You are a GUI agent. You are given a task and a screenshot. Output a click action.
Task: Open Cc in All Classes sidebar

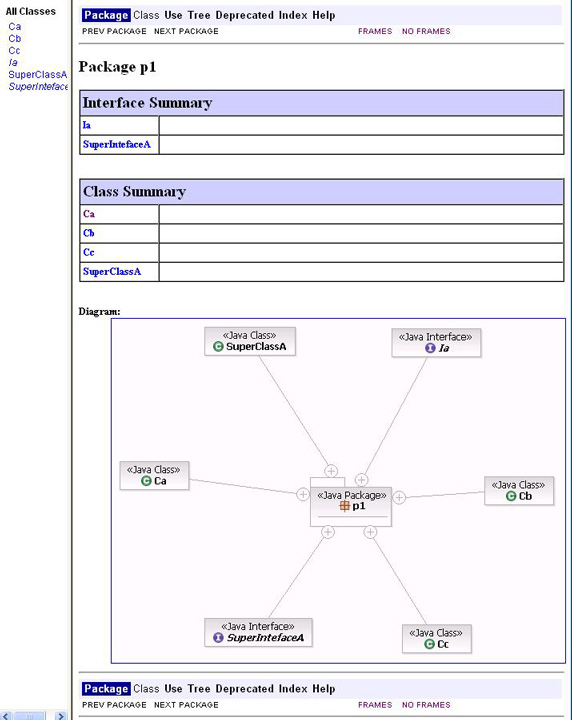click(14, 51)
